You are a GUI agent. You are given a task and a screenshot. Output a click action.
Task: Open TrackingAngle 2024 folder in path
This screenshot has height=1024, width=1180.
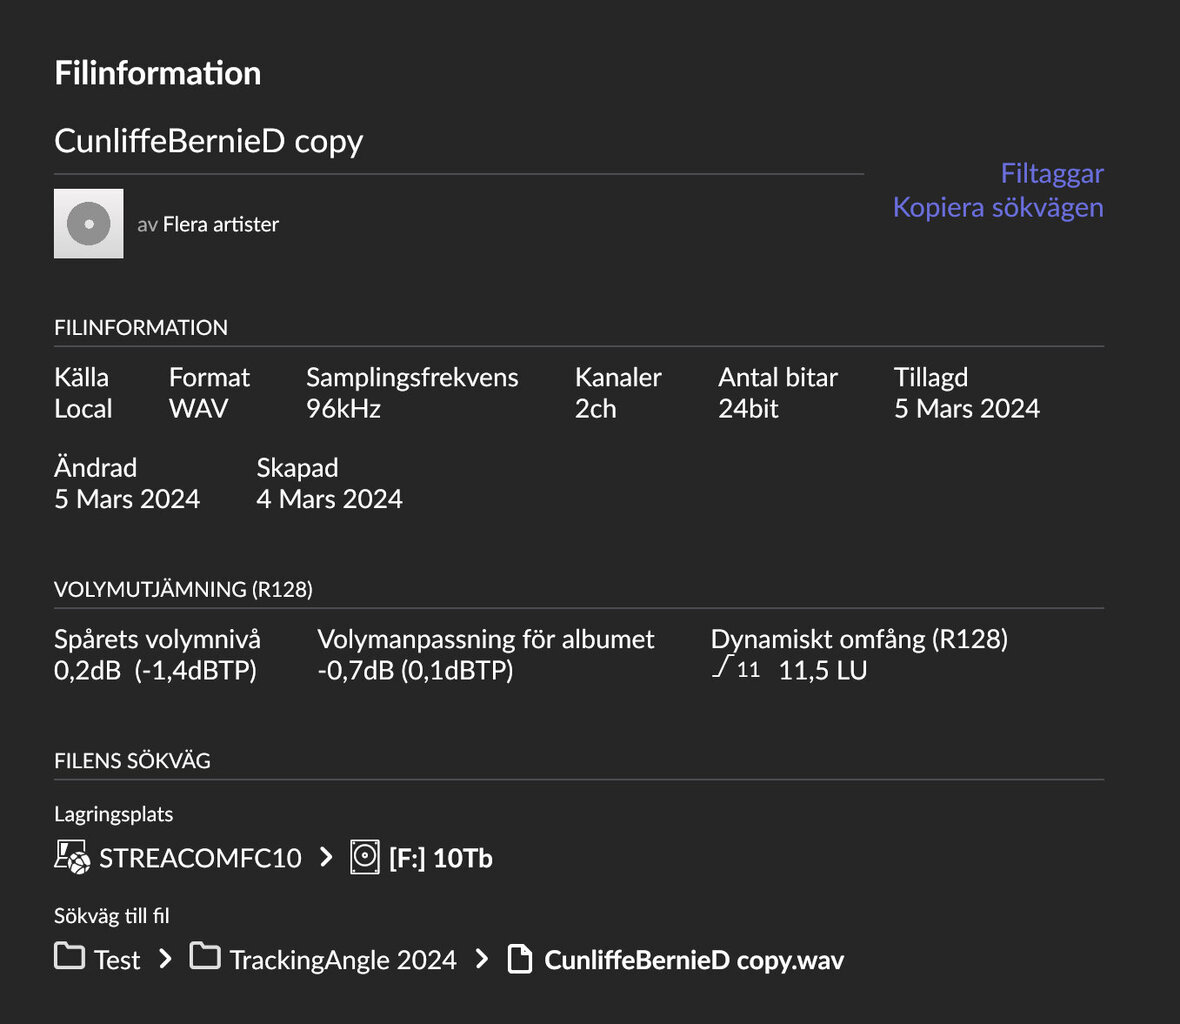click(343, 960)
